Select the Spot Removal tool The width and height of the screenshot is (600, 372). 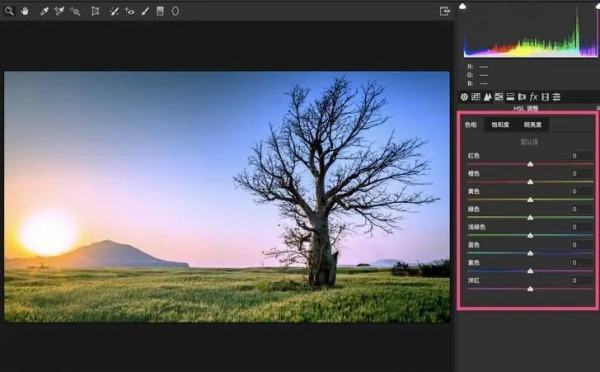point(114,11)
